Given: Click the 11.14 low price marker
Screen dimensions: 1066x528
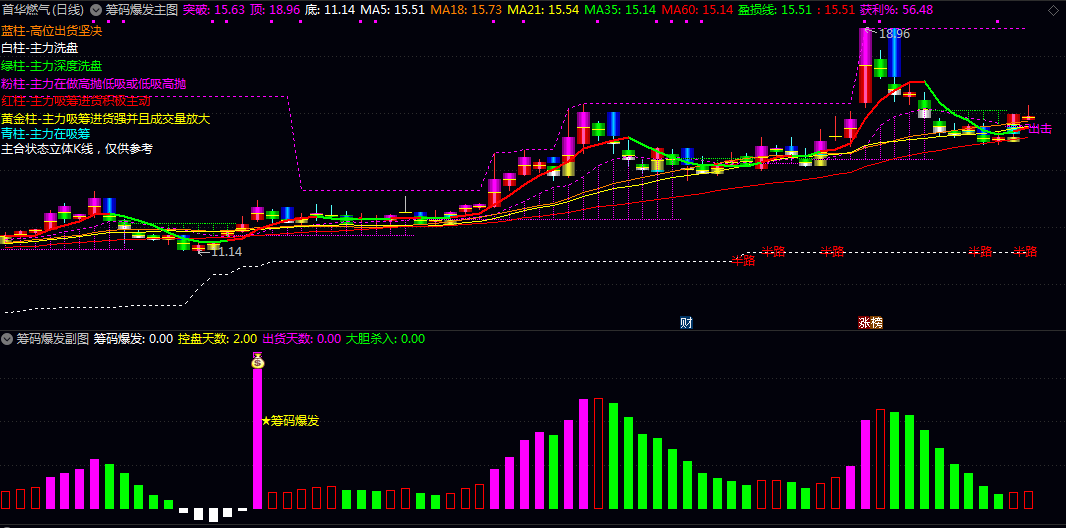Looking at the screenshot, I should [220, 251].
